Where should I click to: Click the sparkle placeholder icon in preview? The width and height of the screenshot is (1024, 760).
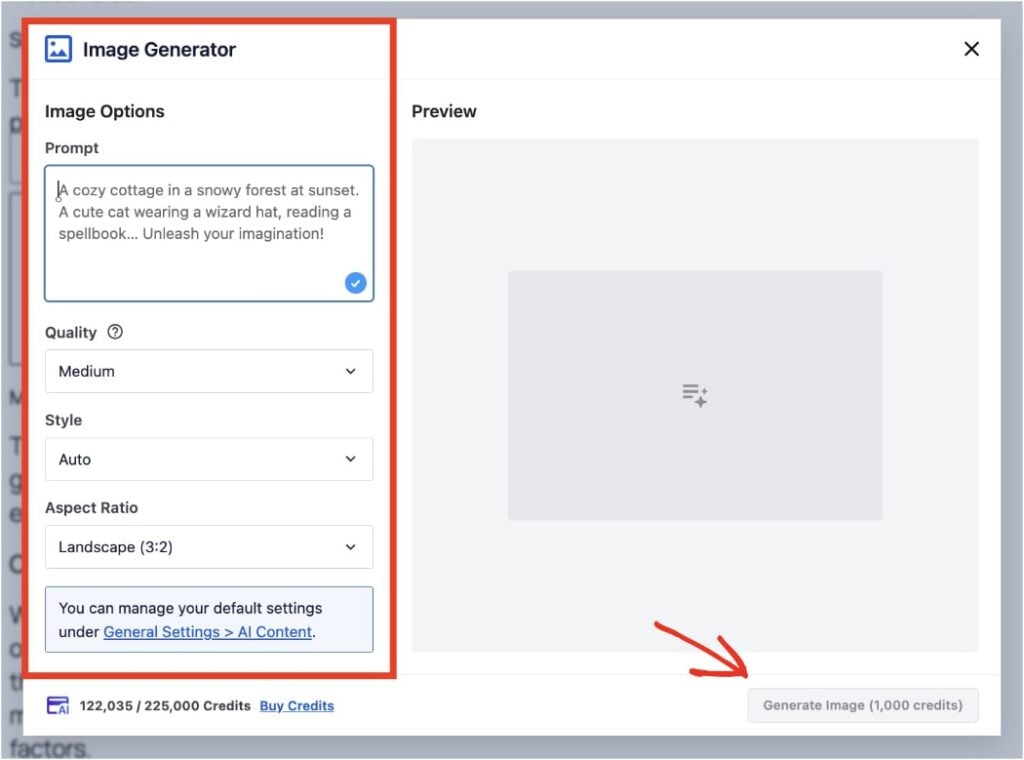(695, 395)
